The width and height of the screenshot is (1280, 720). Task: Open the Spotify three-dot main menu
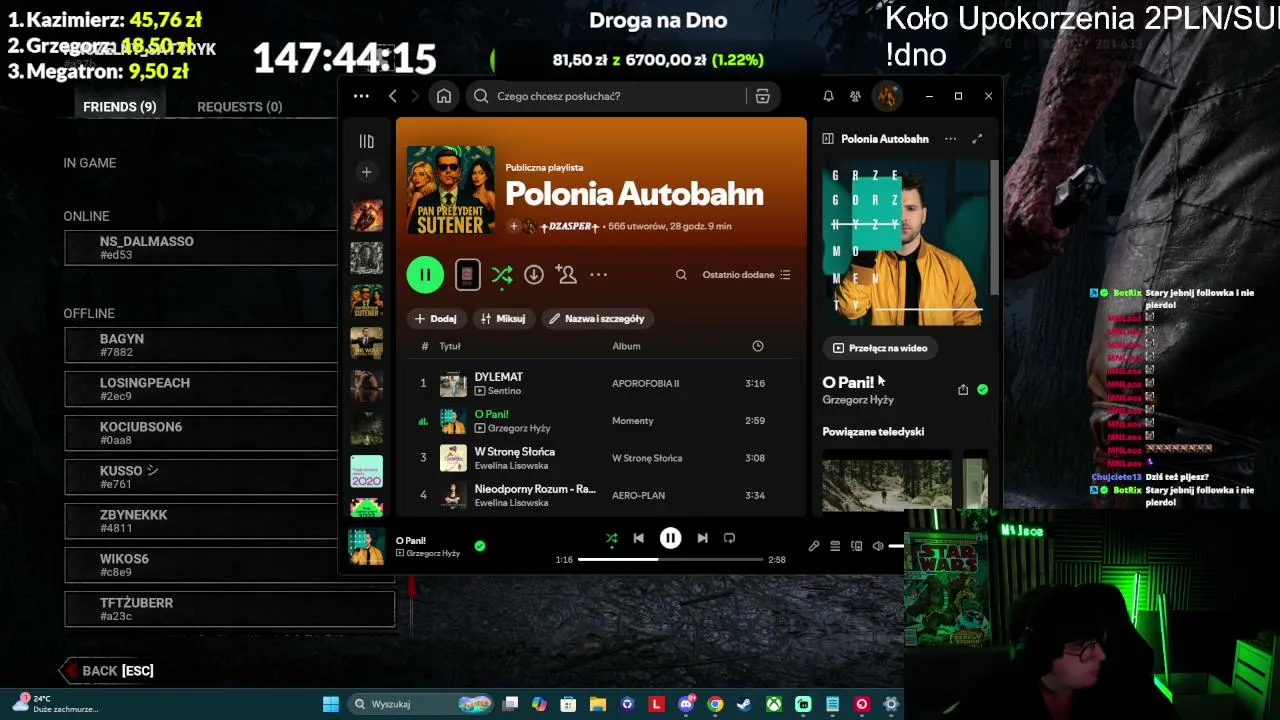(x=361, y=96)
